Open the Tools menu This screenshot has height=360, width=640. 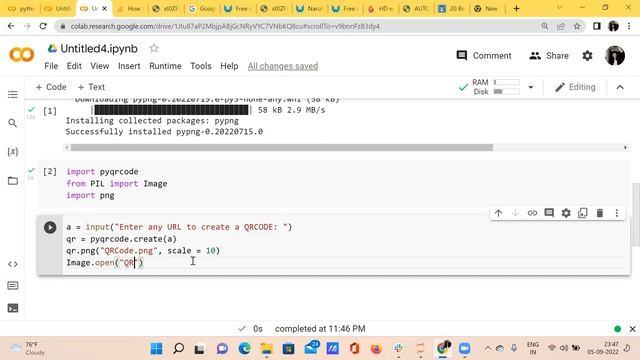click(201, 66)
